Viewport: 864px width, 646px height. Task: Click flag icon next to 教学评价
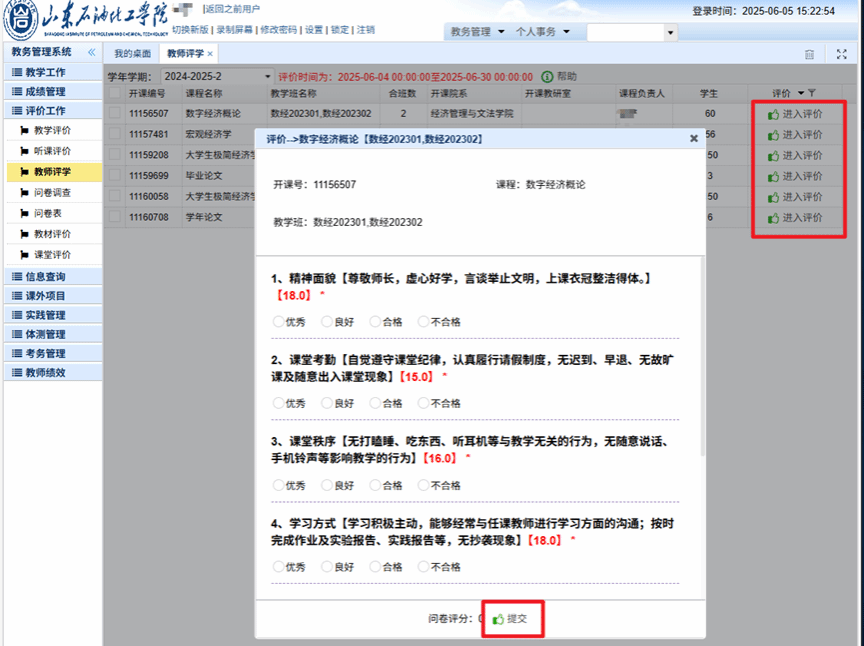[24, 131]
